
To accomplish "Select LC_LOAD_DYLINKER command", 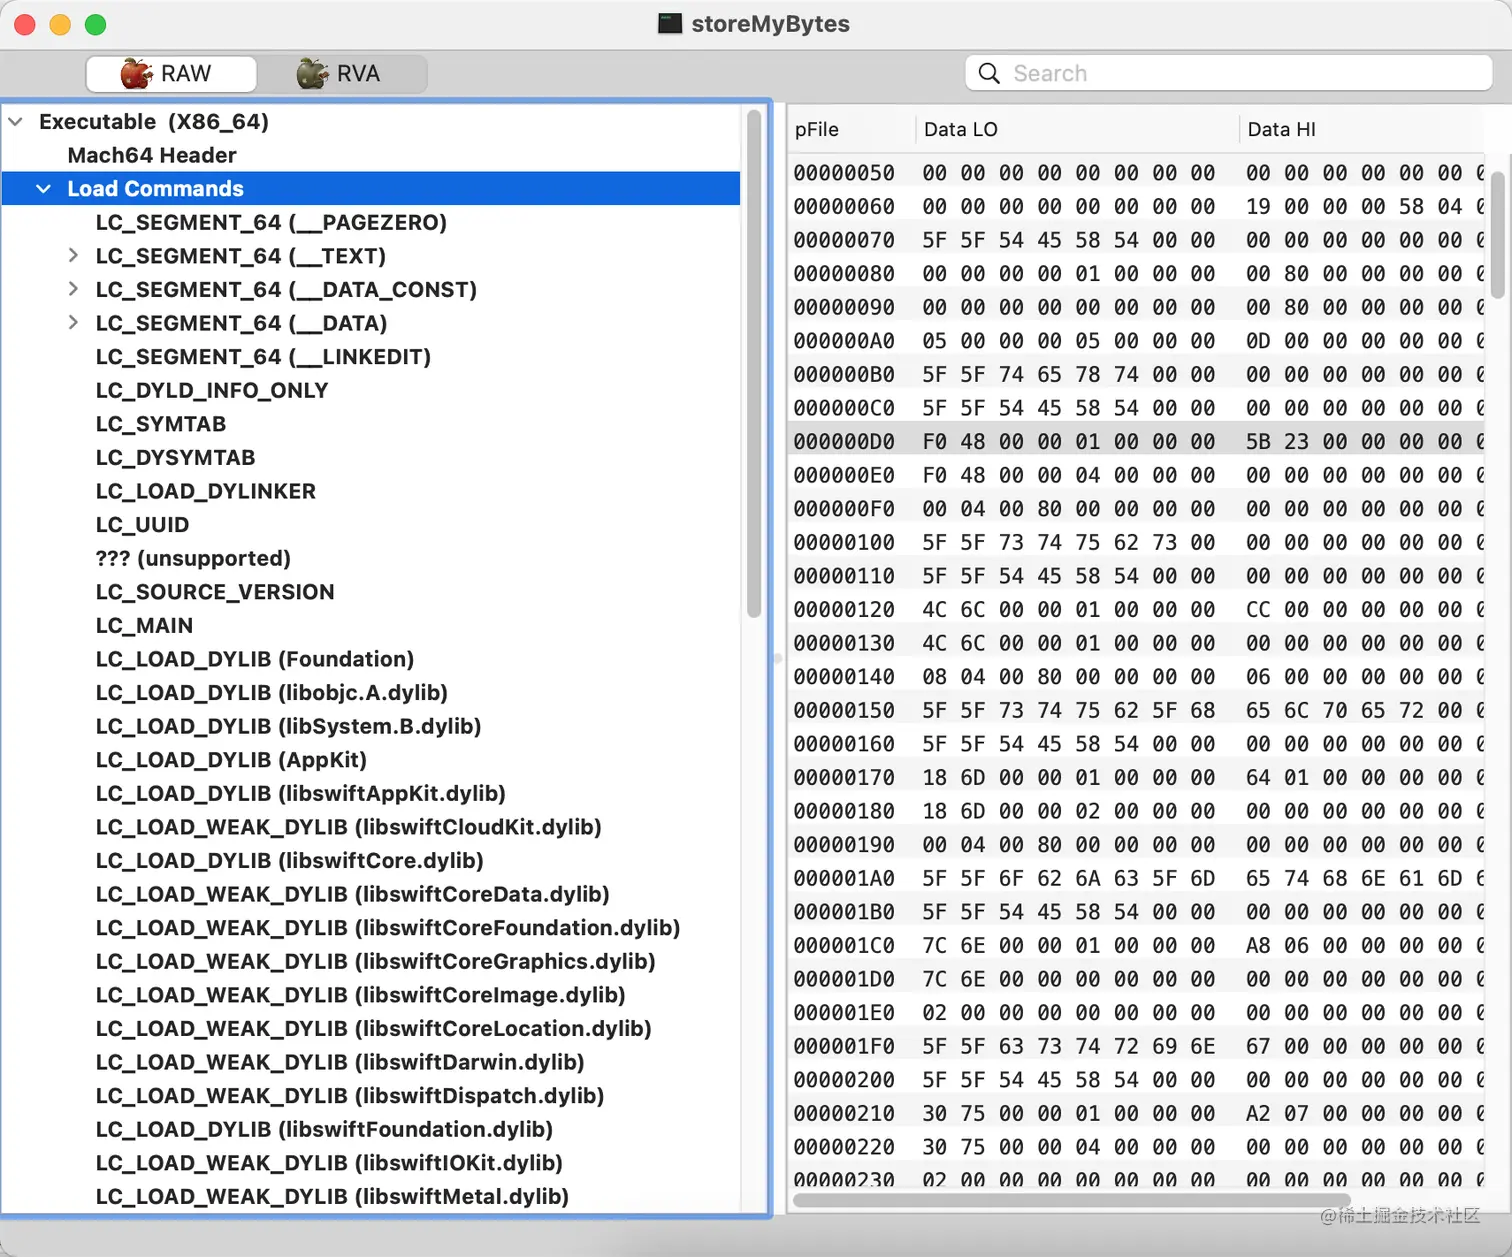I will tap(206, 491).
